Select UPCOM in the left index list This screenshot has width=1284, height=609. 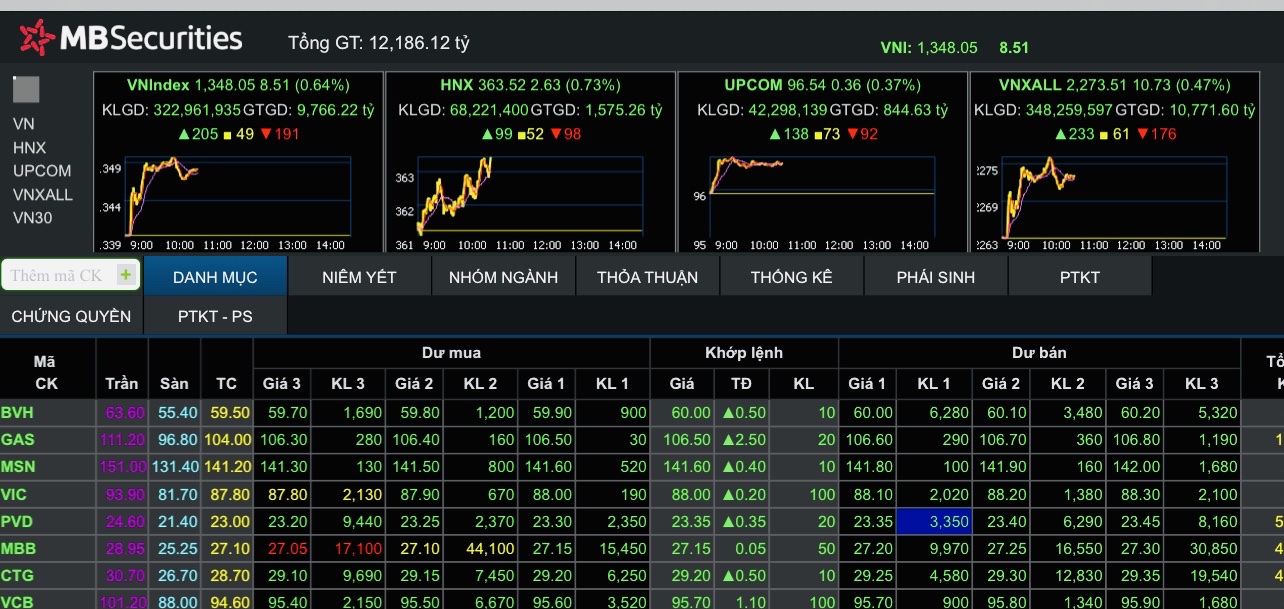[x=42, y=170]
